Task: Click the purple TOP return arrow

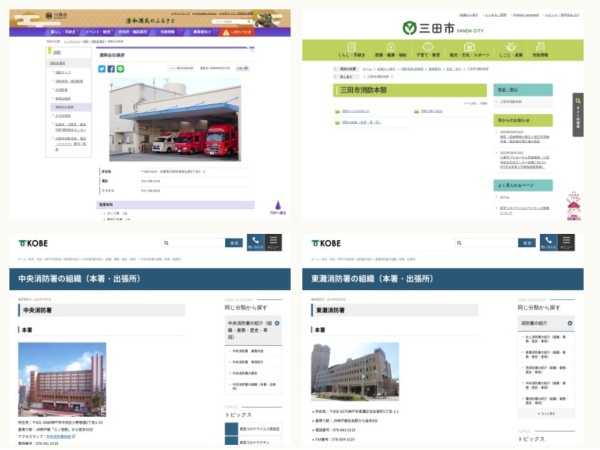Action: tap(278, 207)
